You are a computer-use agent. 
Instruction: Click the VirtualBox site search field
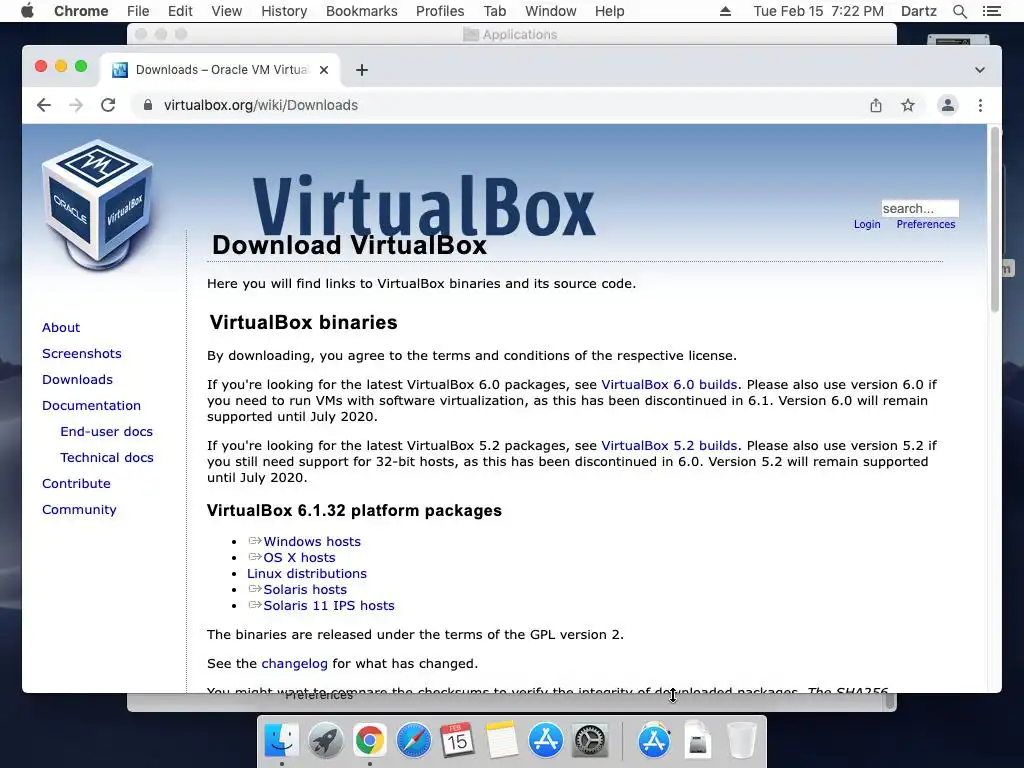(x=920, y=208)
